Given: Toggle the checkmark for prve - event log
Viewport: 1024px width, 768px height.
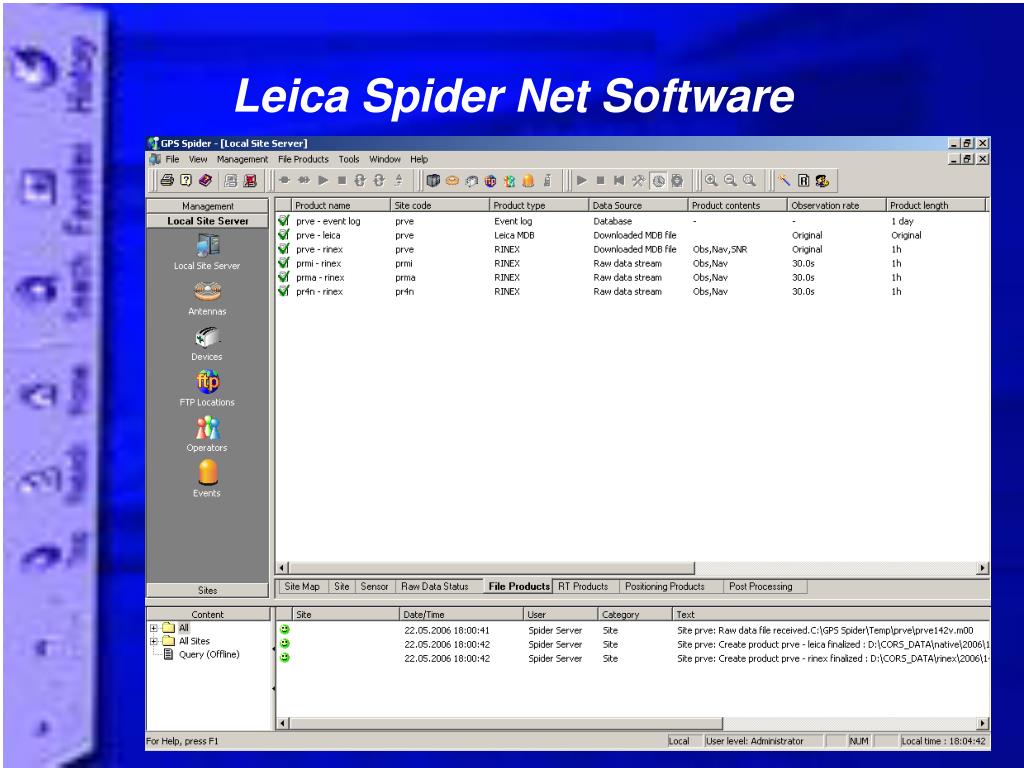Looking at the screenshot, I should coord(283,221).
